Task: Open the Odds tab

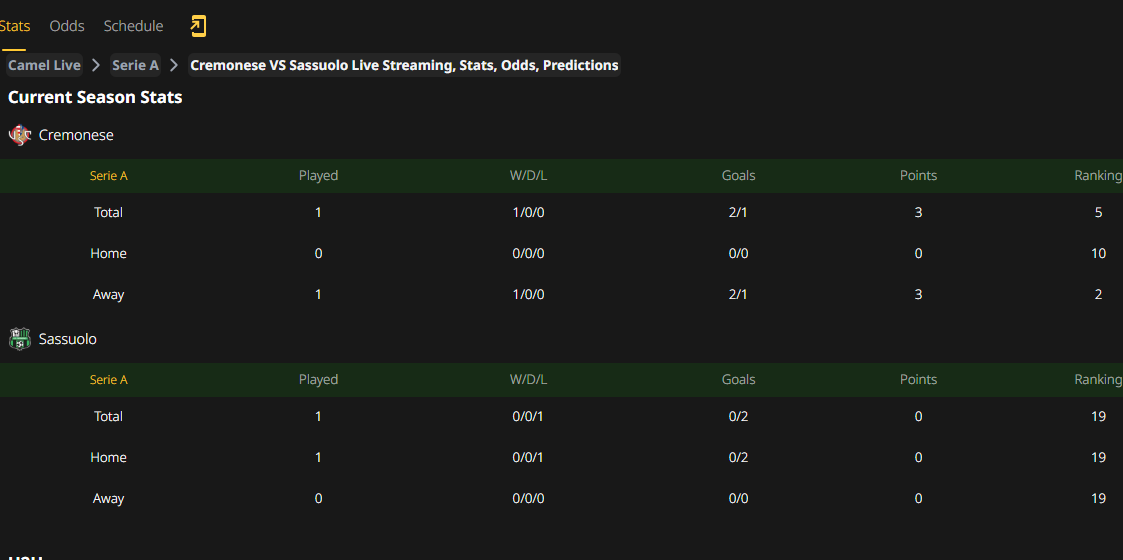Action: coord(67,26)
